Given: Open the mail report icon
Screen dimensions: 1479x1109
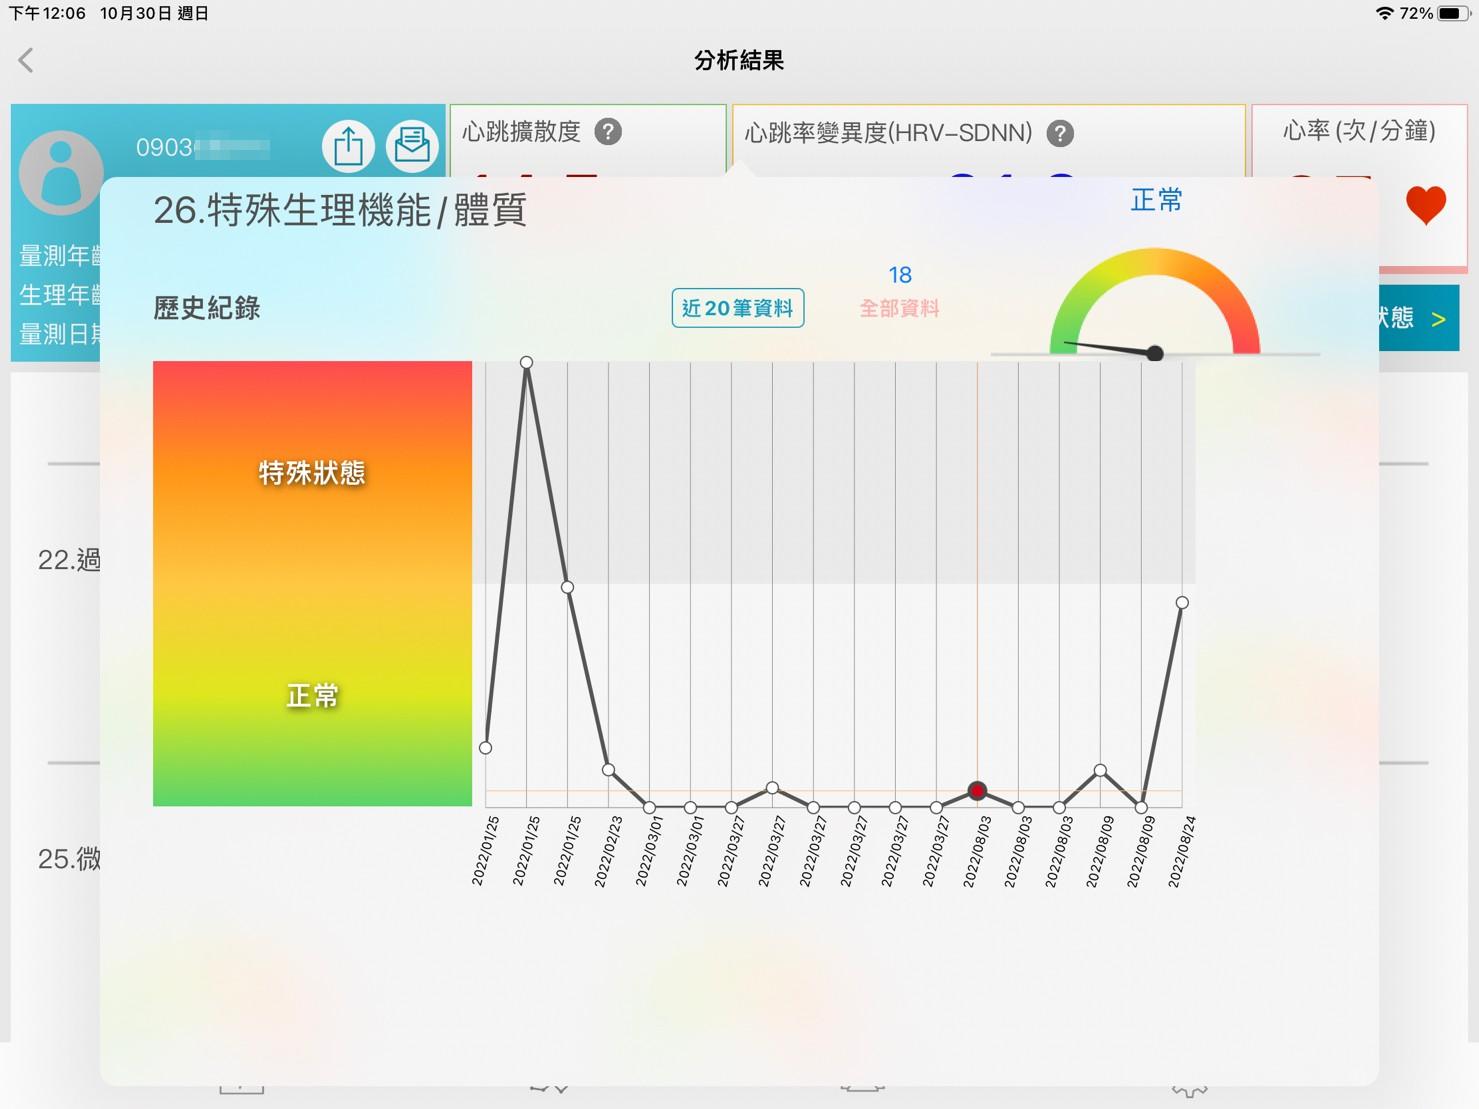Looking at the screenshot, I should pos(412,146).
